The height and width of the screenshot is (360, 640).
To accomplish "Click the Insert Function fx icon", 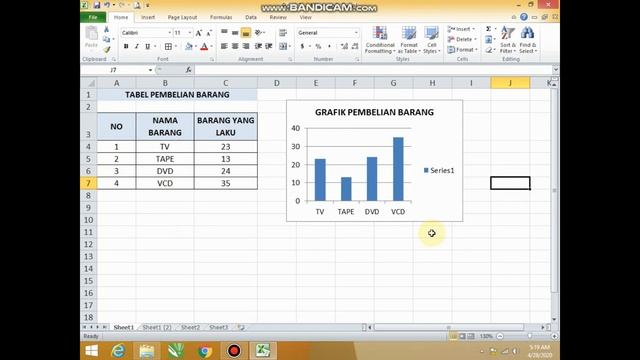I will tap(188, 70).
